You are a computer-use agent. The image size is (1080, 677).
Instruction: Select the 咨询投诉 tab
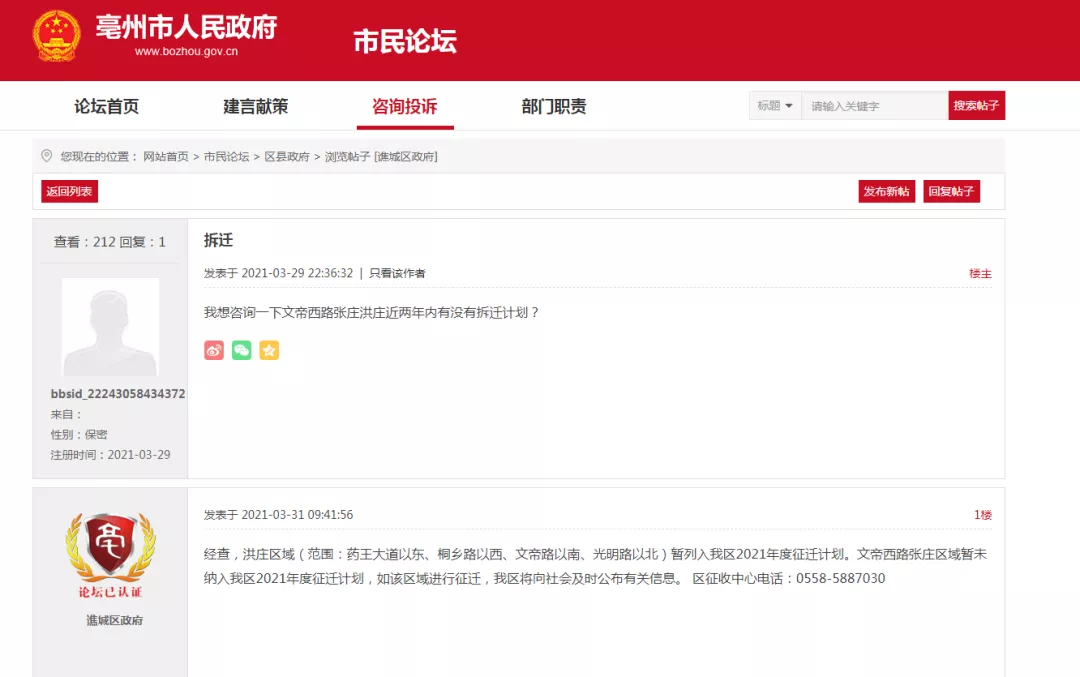(x=404, y=107)
